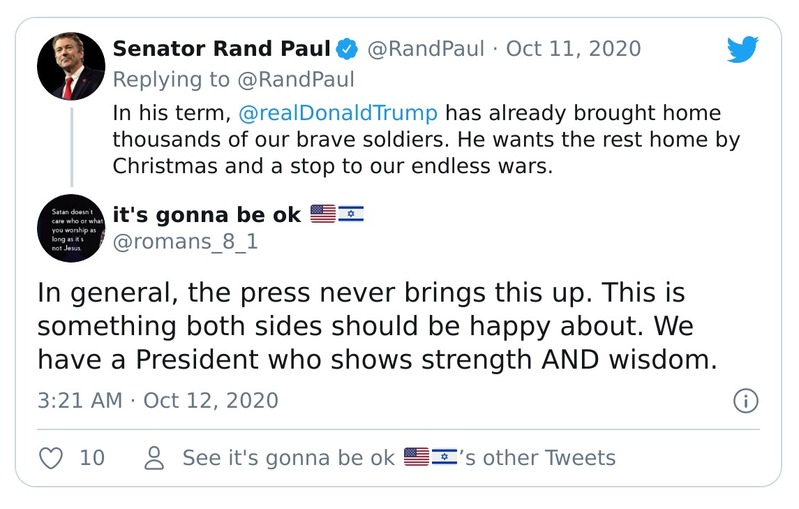Like the tweet with the heart icon
Screen dimensions: 799x509
click(x=51, y=458)
